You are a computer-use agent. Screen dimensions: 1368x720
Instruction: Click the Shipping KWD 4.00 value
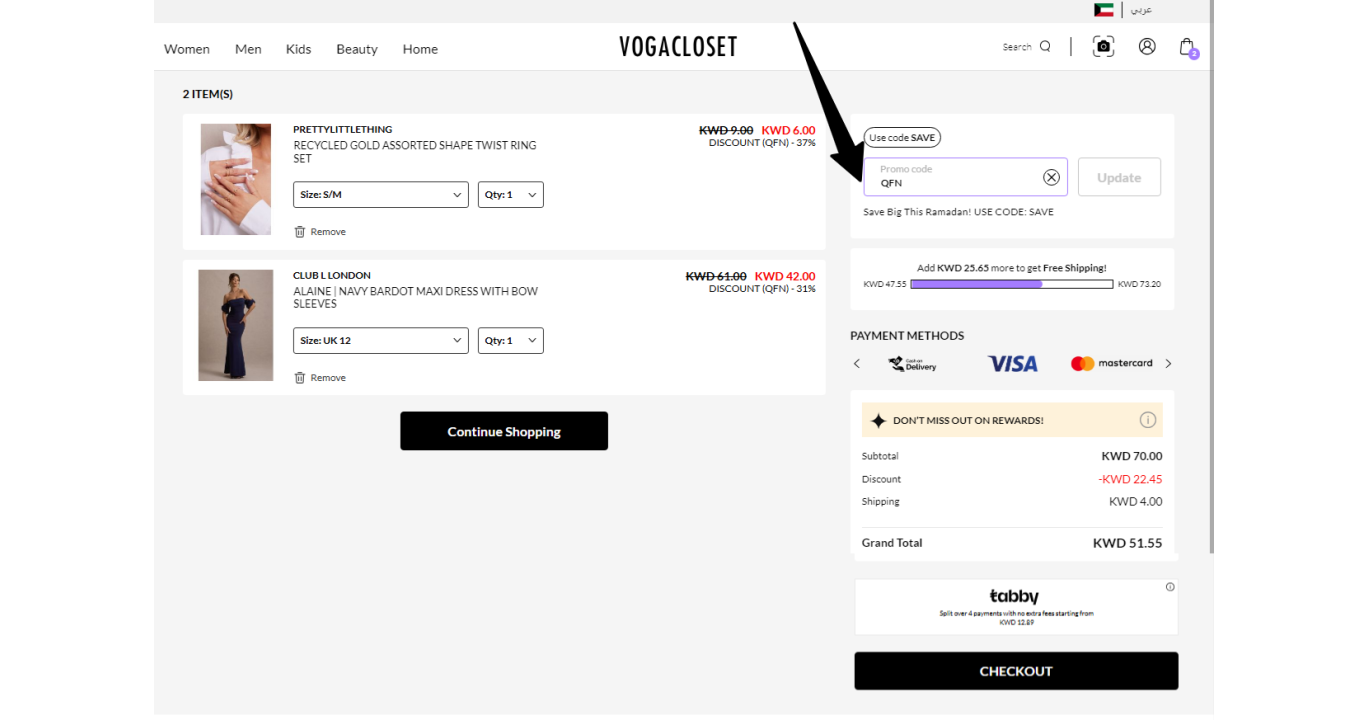[x=1136, y=502]
